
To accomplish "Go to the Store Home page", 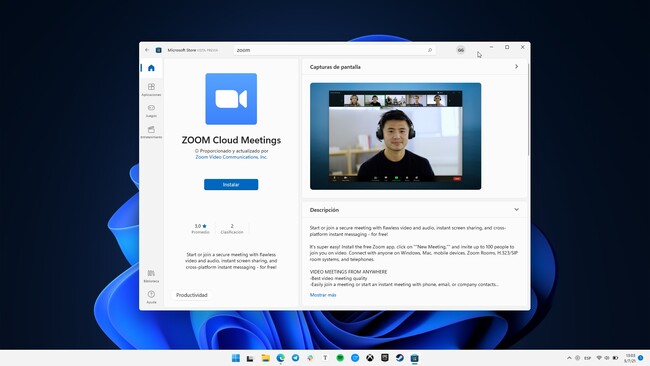I will [x=151, y=68].
